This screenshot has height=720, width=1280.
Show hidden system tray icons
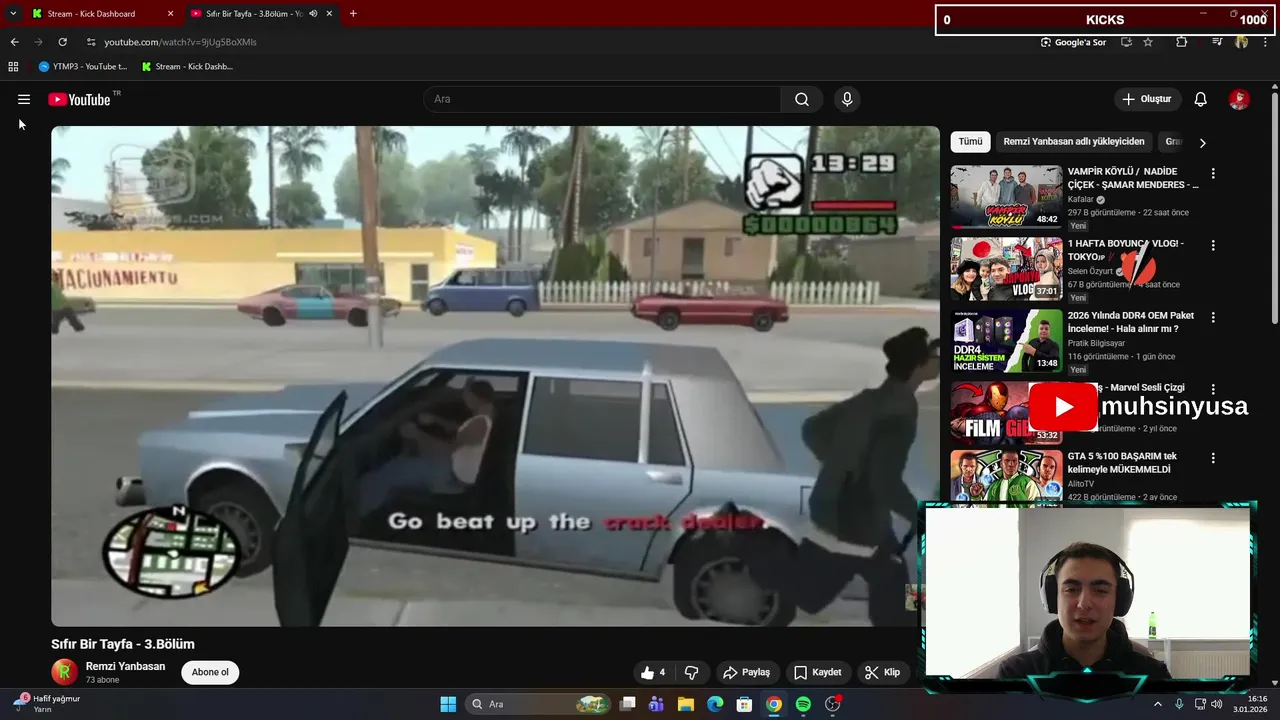coord(1158,704)
